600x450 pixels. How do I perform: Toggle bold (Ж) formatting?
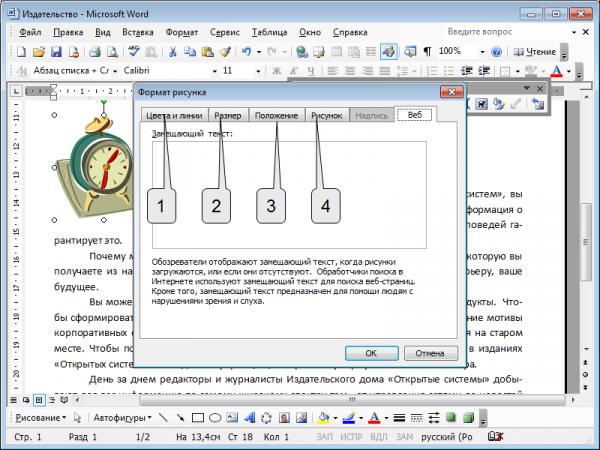[276, 71]
